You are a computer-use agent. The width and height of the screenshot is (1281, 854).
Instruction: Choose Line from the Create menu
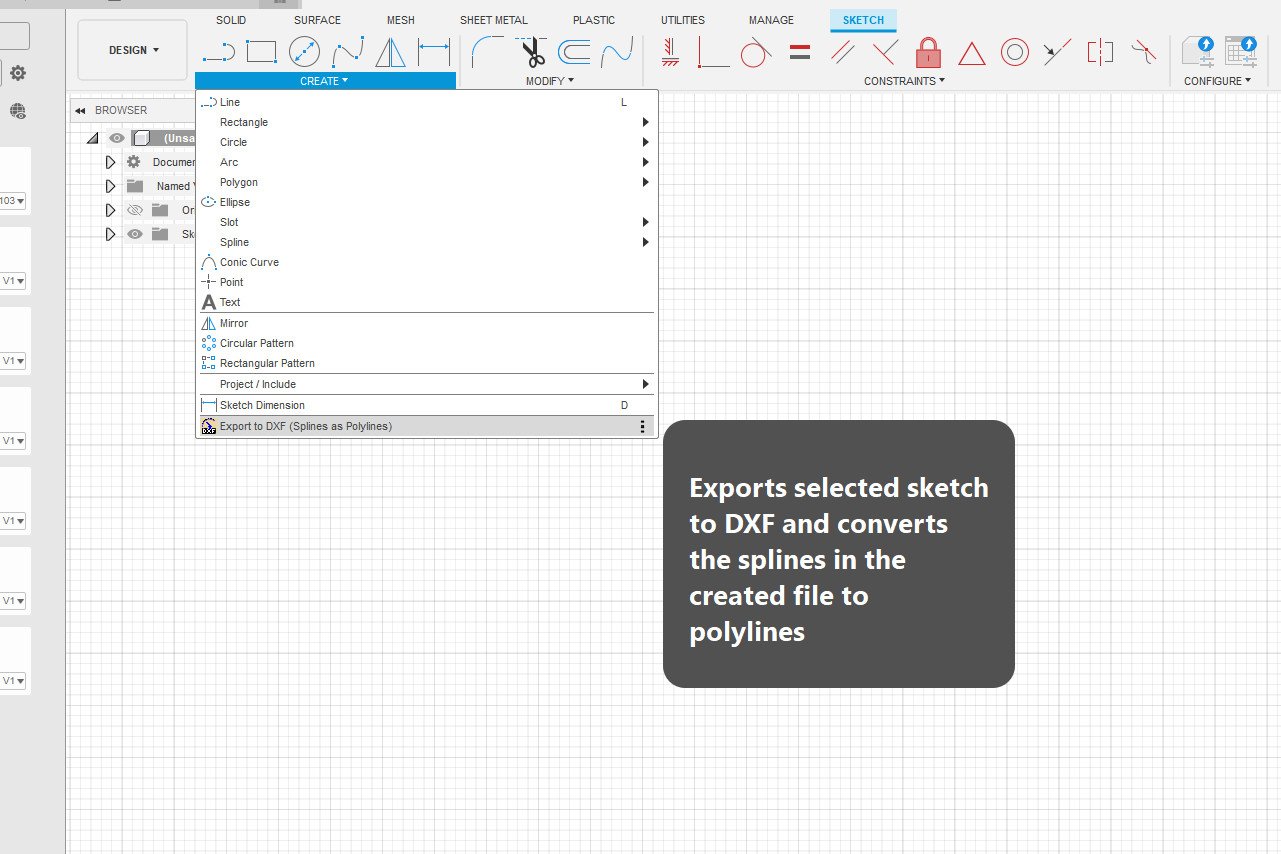pos(427,102)
